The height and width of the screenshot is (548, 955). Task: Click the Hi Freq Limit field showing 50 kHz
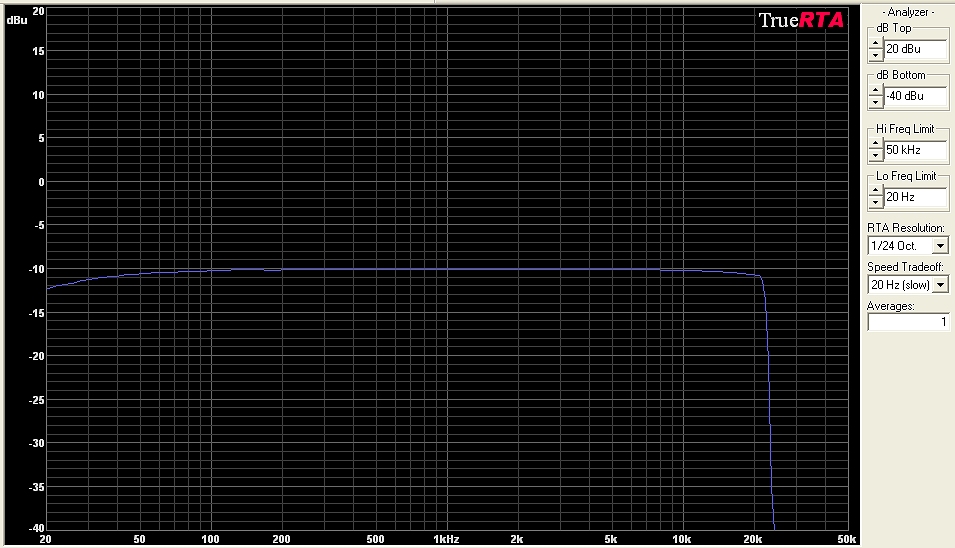915,150
